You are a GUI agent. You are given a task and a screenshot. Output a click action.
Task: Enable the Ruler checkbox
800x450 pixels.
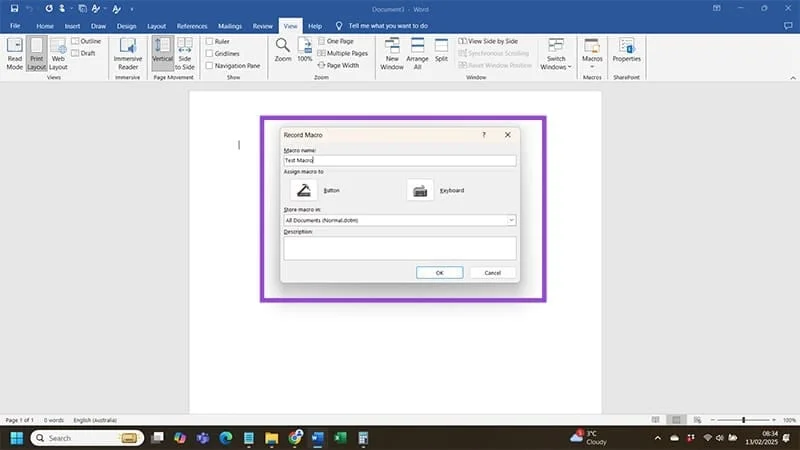(209, 41)
